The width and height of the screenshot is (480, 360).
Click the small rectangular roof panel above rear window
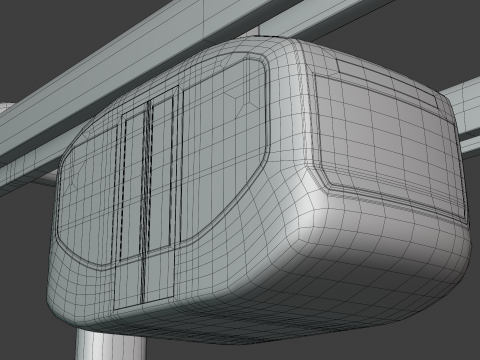[x=387, y=83]
